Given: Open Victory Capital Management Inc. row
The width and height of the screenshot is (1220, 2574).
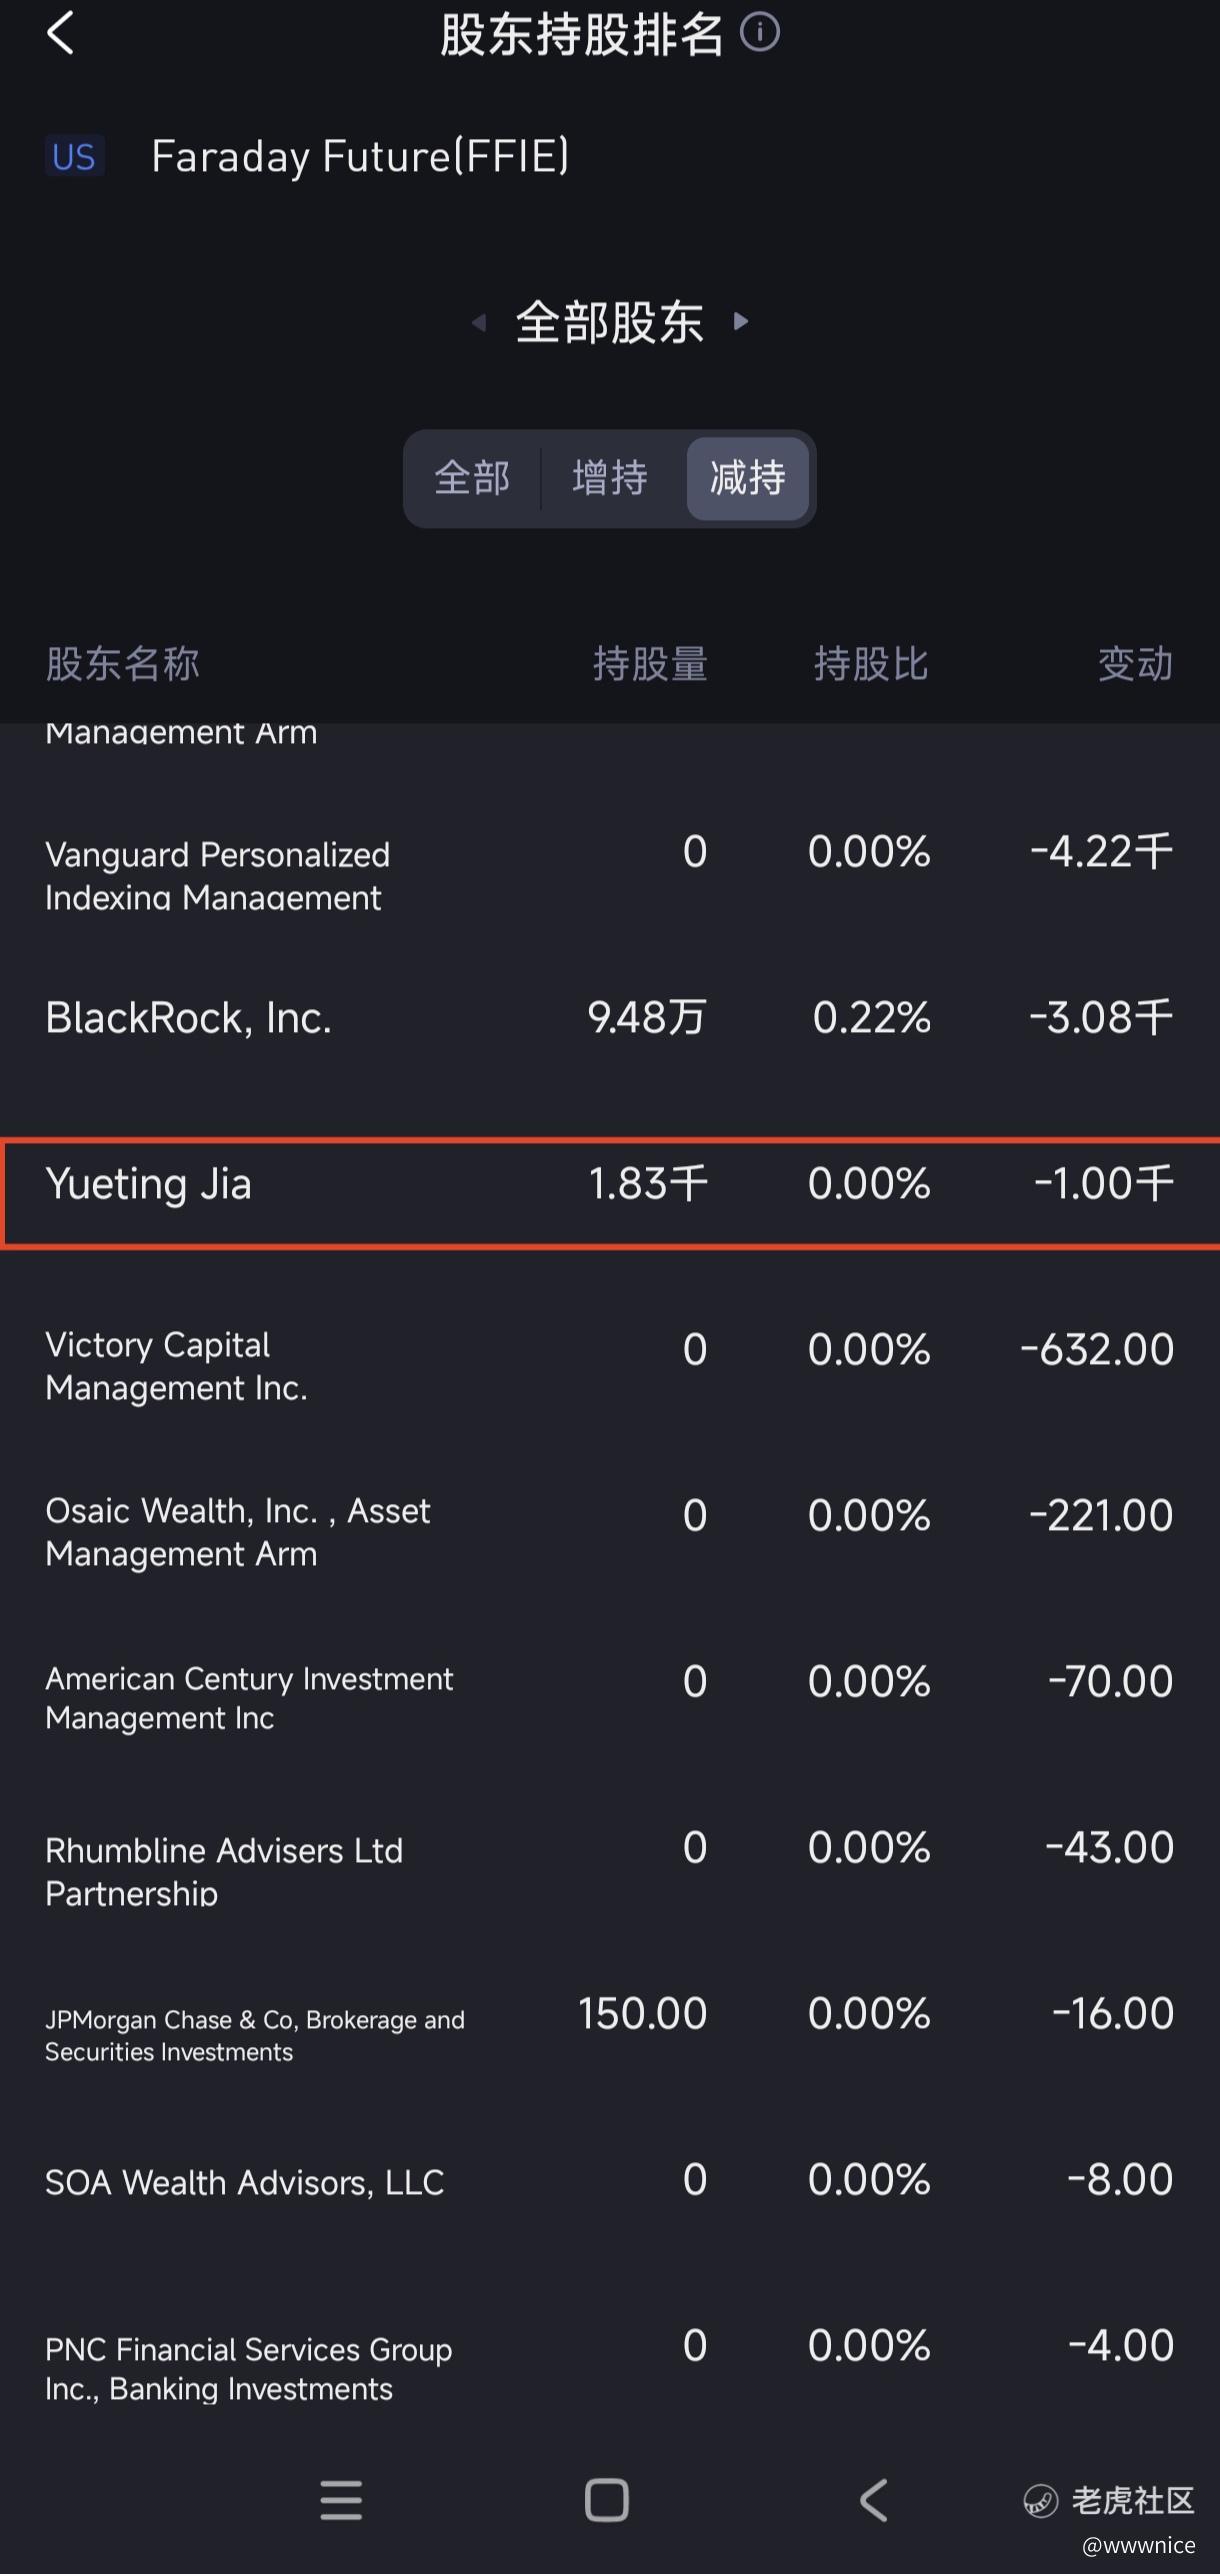Looking at the screenshot, I should coord(609,1365).
